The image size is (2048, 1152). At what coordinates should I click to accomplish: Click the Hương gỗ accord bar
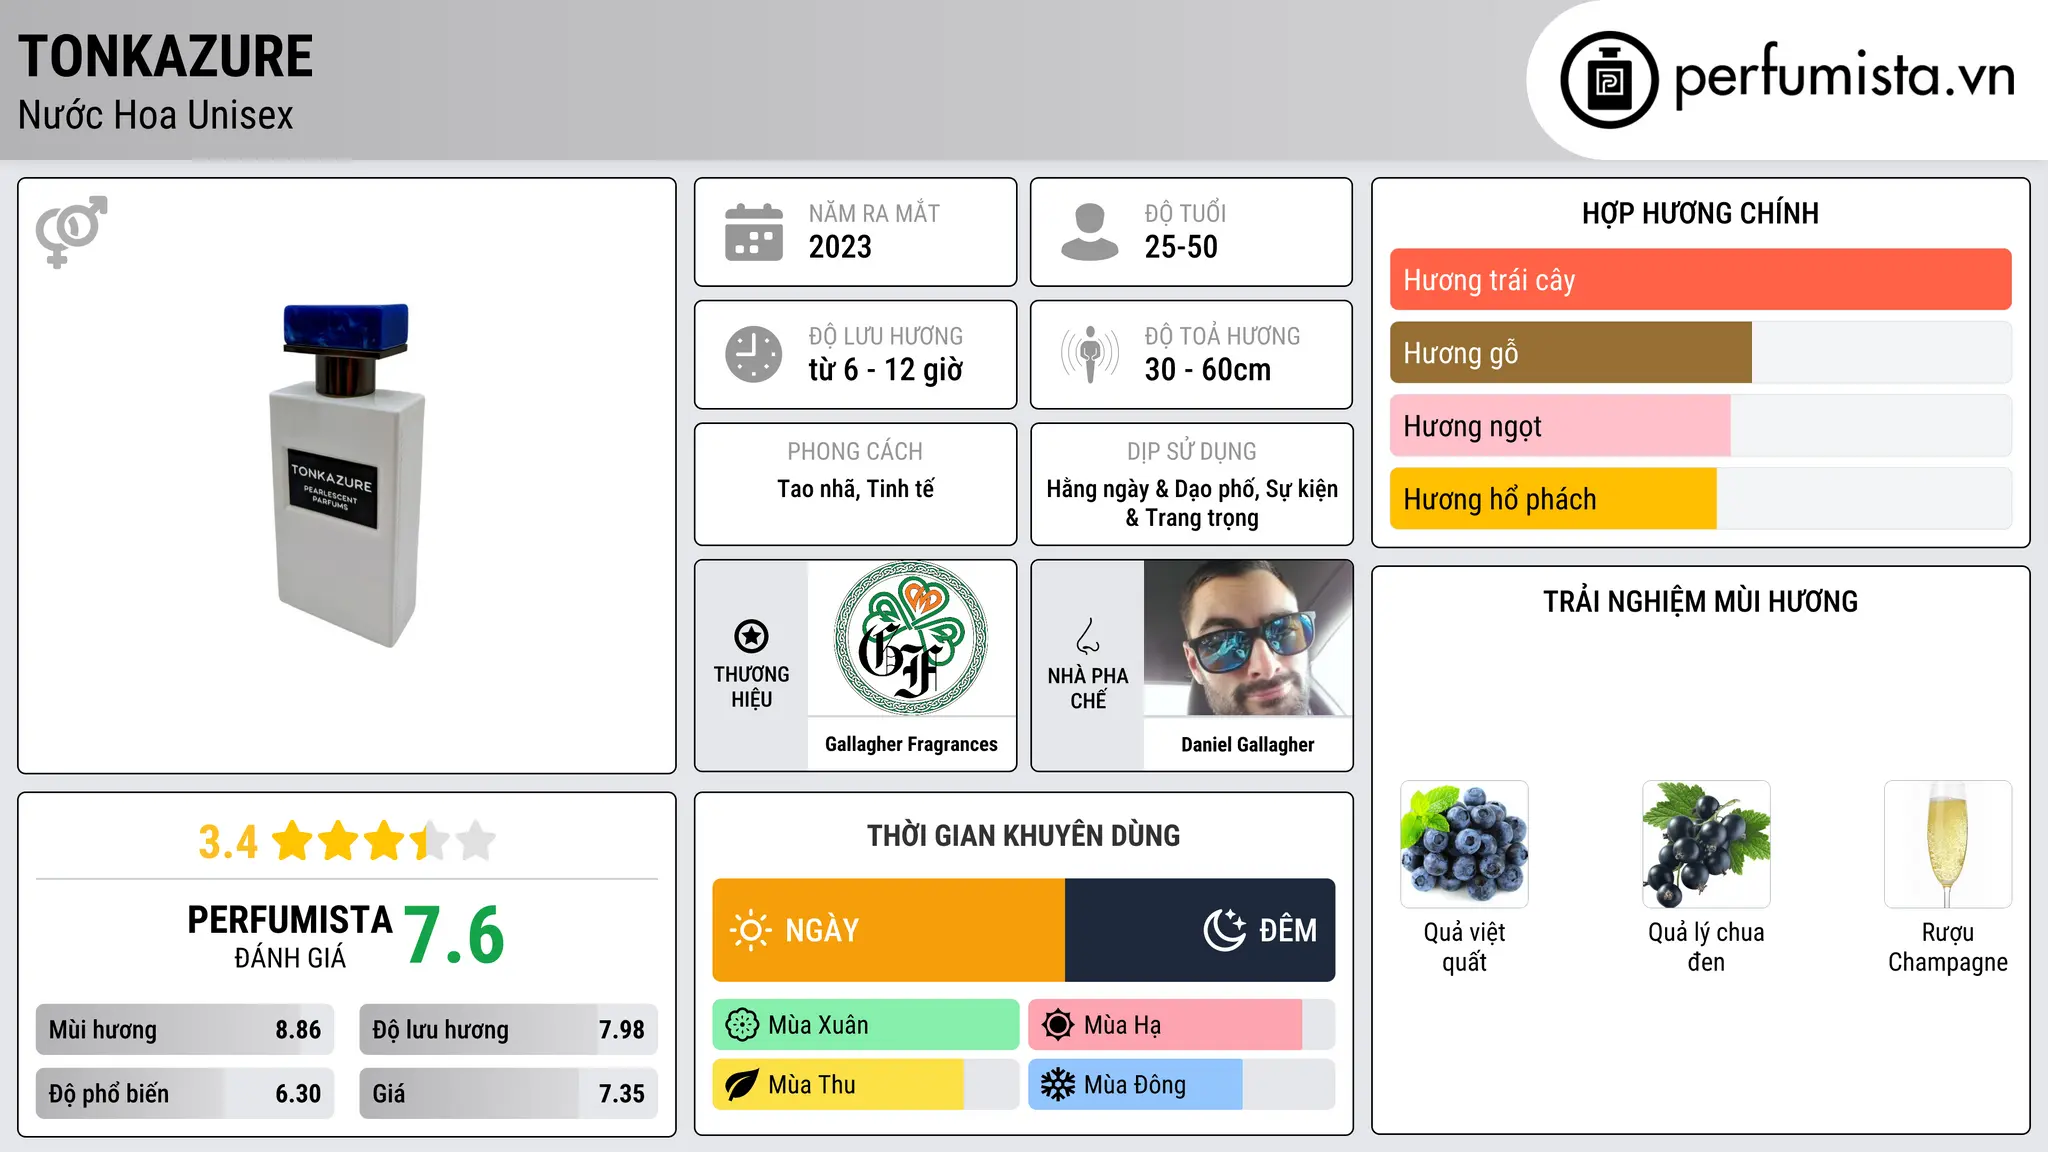(x=1700, y=353)
